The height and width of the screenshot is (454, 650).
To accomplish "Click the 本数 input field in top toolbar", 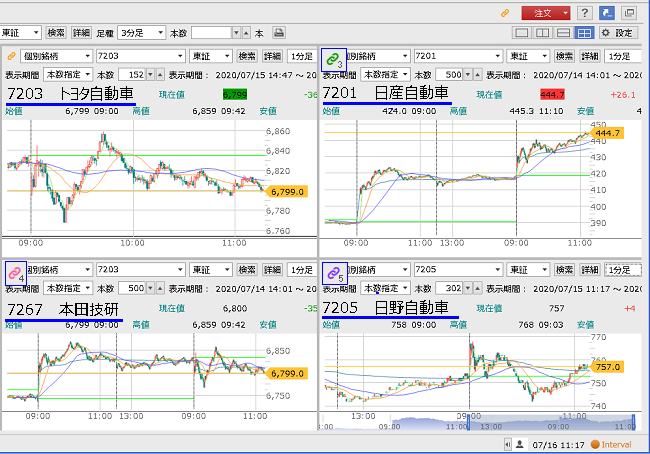I will coord(211,33).
